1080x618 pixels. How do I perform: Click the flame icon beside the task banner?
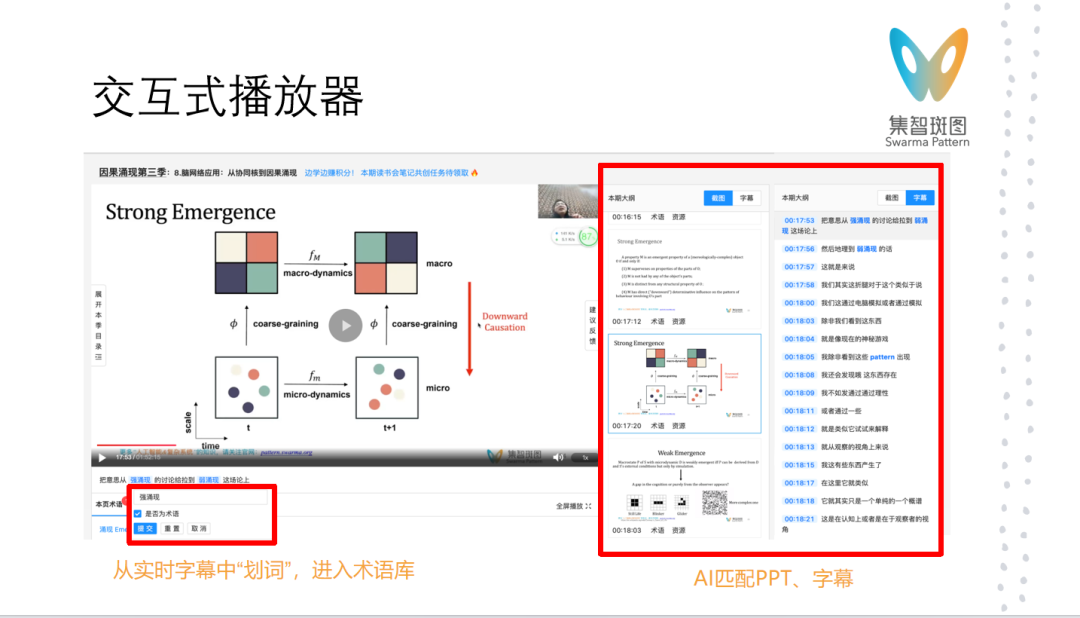pyautogui.click(x=474, y=172)
